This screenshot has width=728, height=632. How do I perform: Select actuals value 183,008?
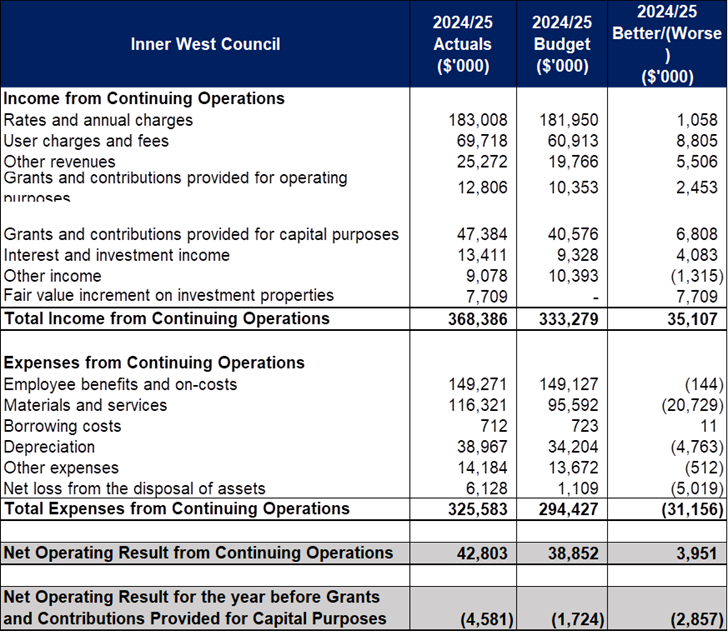(x=478, y=120)
